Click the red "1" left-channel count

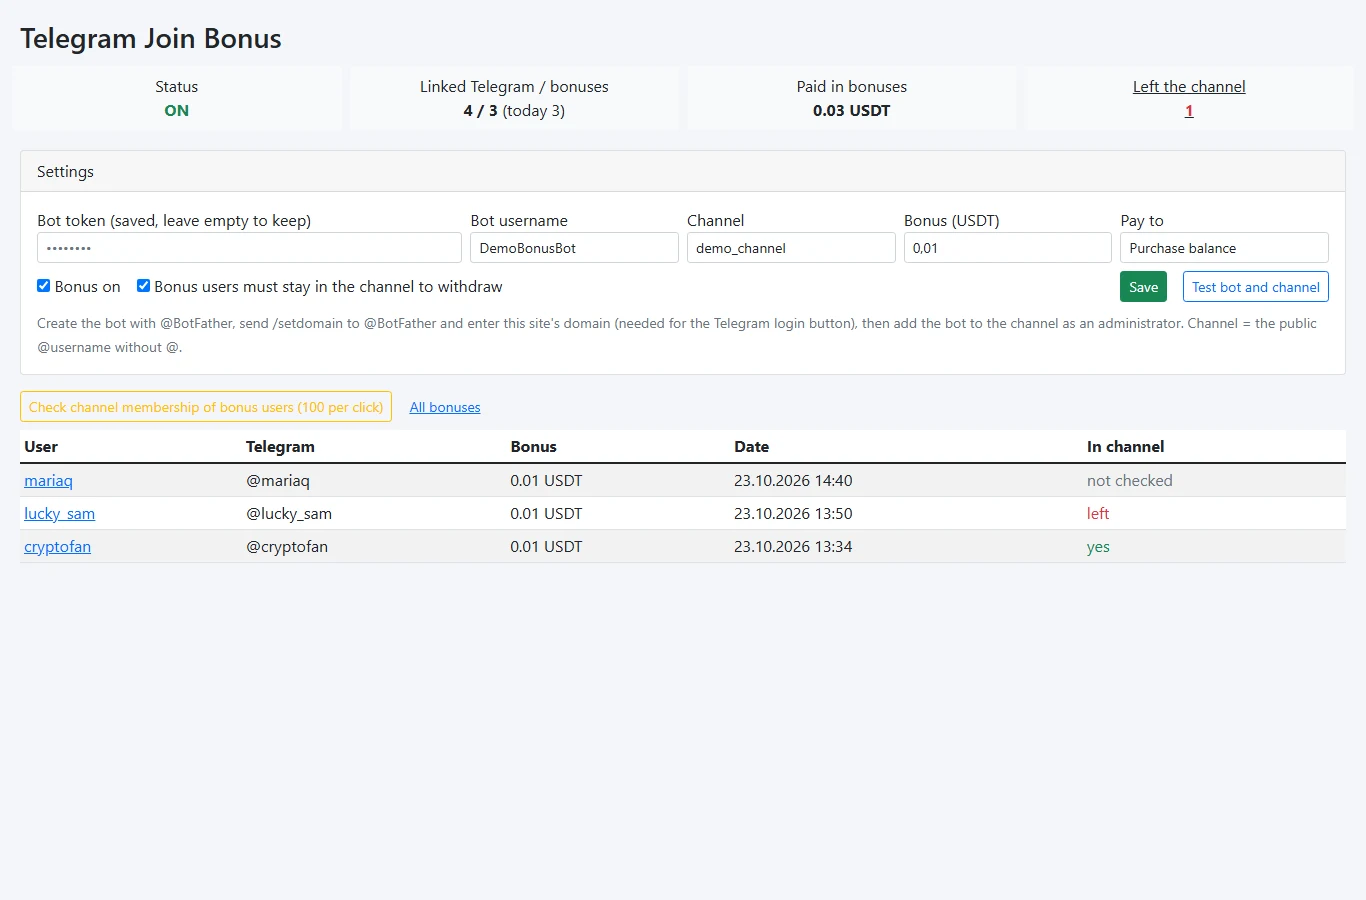coord(1189,111)
